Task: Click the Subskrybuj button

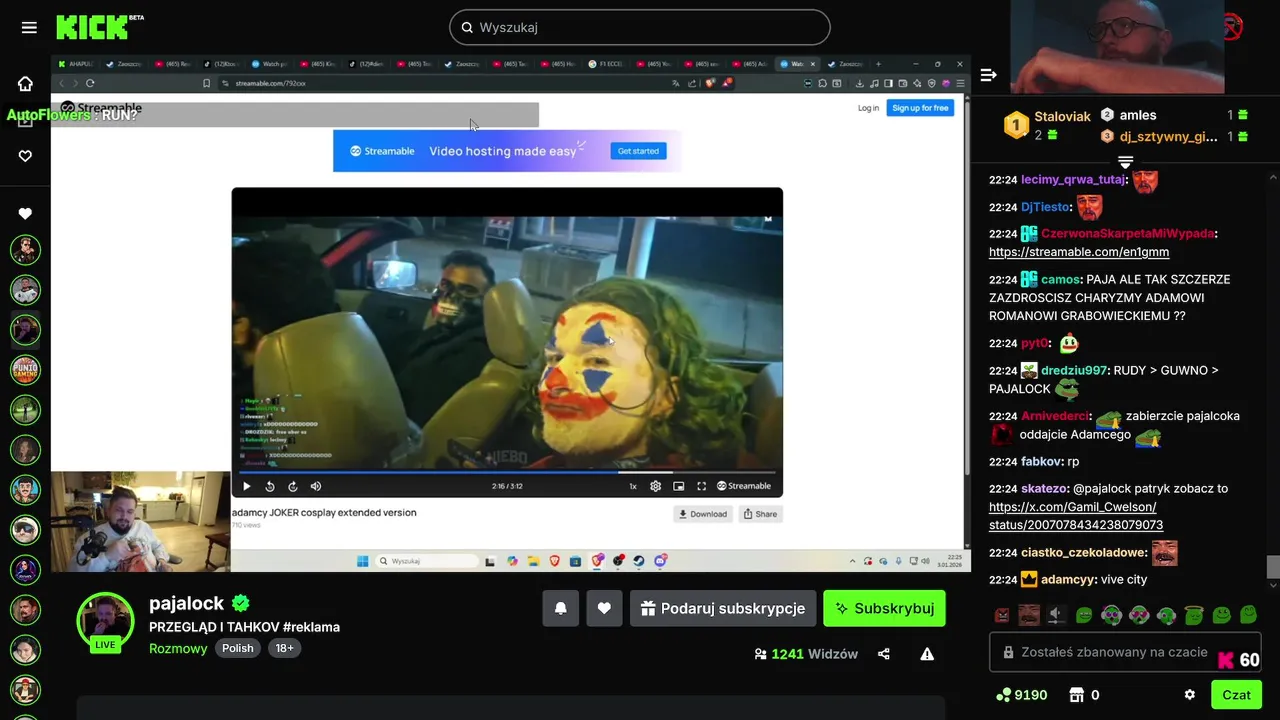Action: pos(884,608)
